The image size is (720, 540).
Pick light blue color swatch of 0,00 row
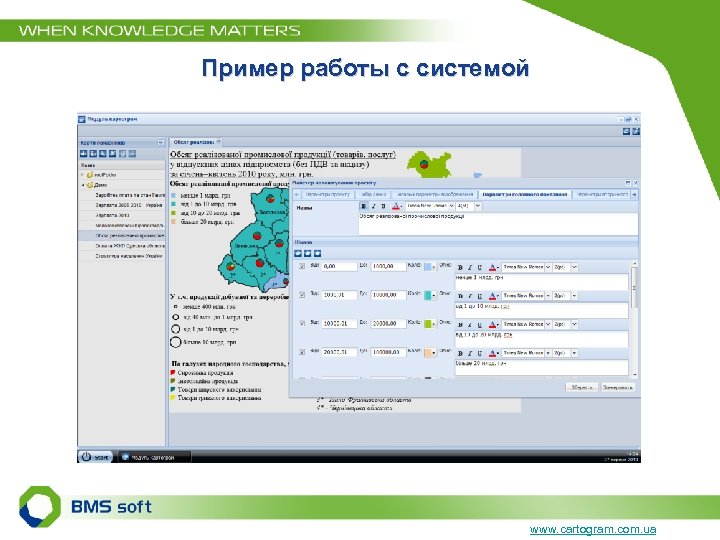(430, 267)
